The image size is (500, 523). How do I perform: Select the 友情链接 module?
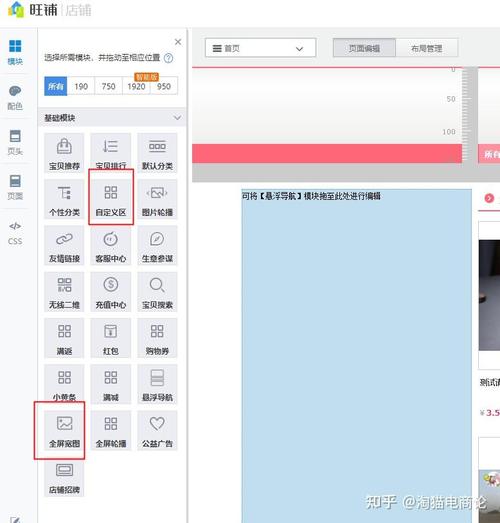64,245
